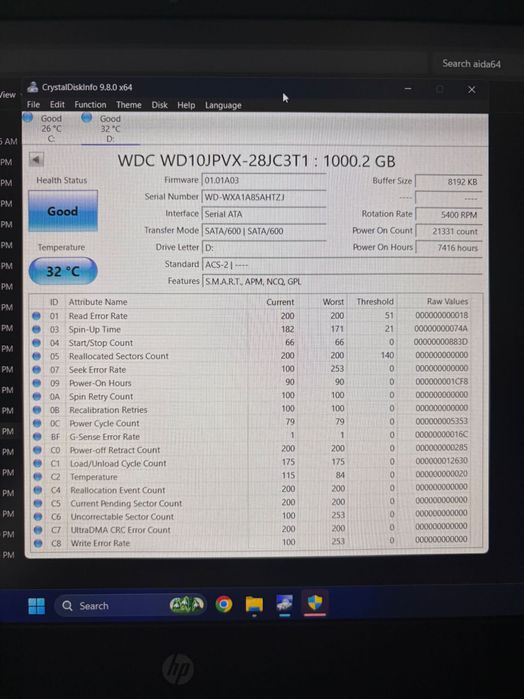Click the status dot for Power Cycle Count
This screenshot has height=699, width=524.
click(x=37, y=423)
